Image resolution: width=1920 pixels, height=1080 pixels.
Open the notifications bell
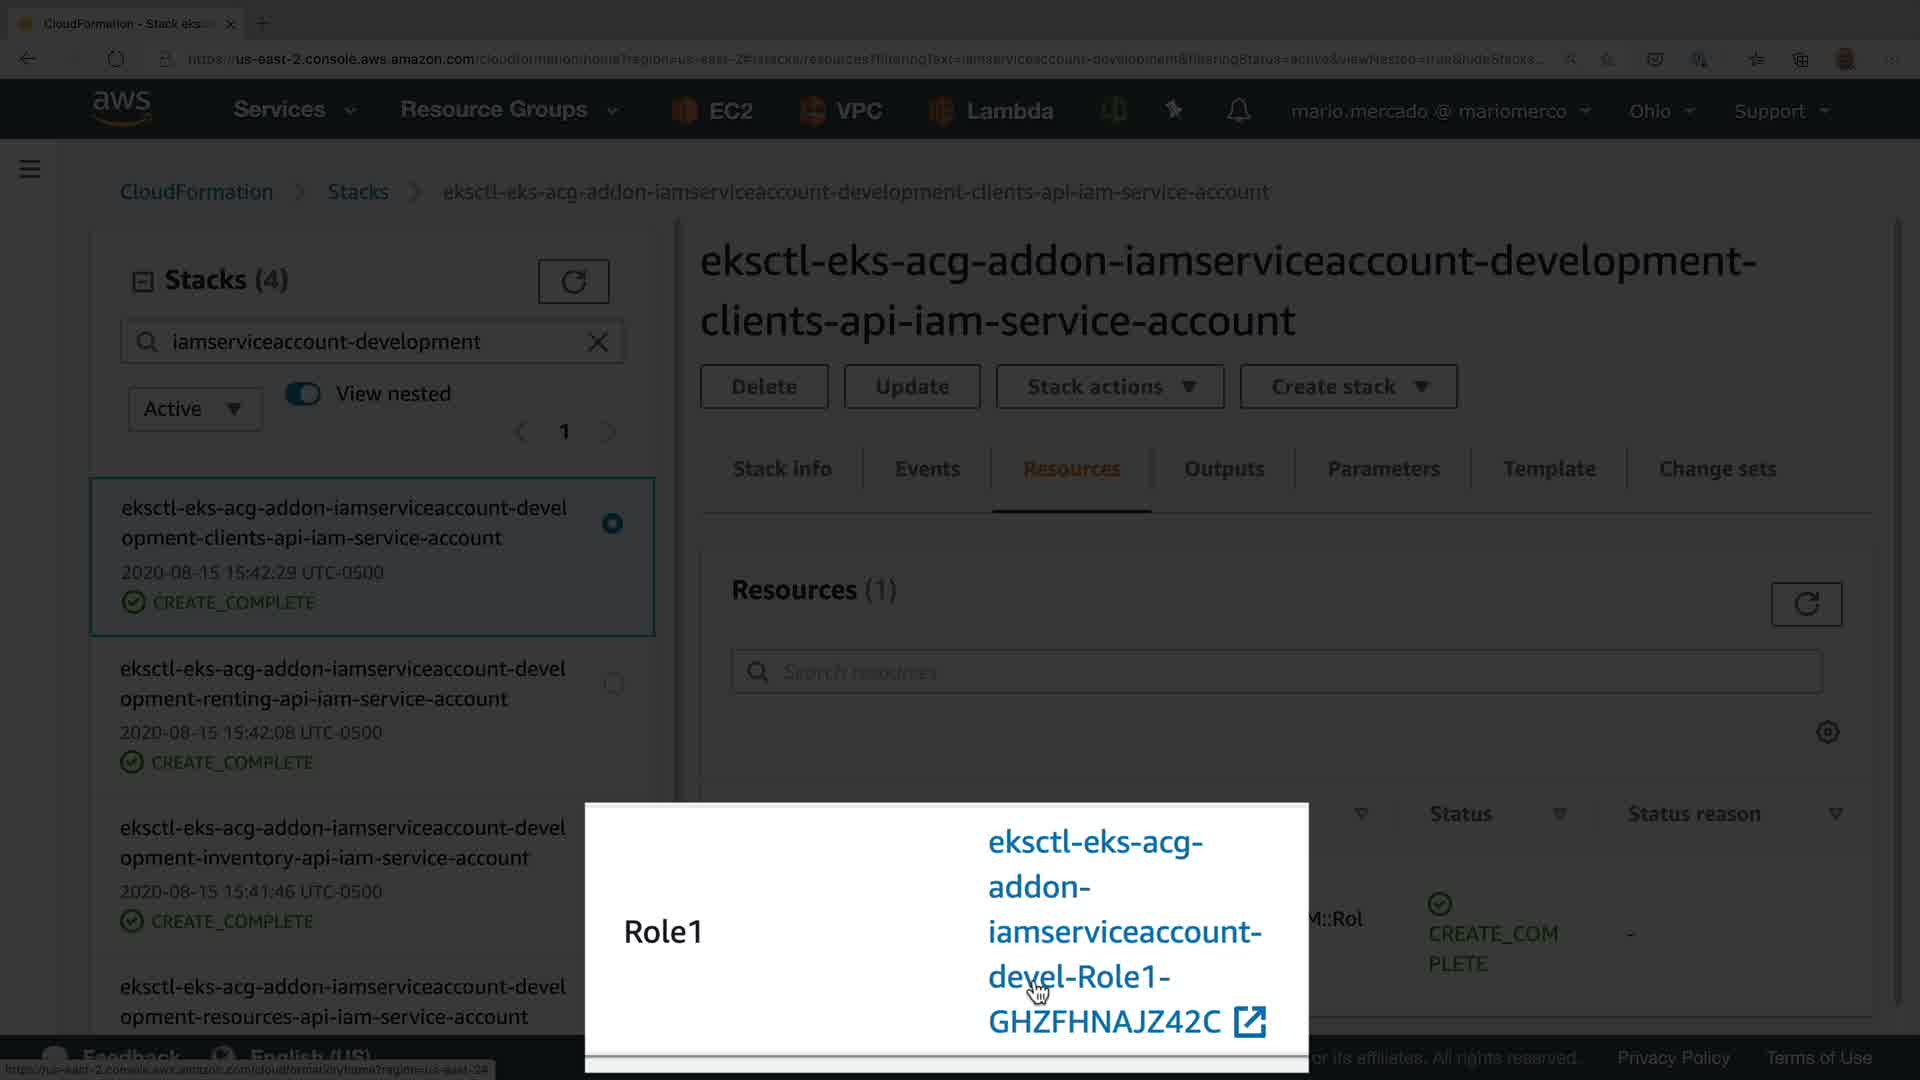1238,110
